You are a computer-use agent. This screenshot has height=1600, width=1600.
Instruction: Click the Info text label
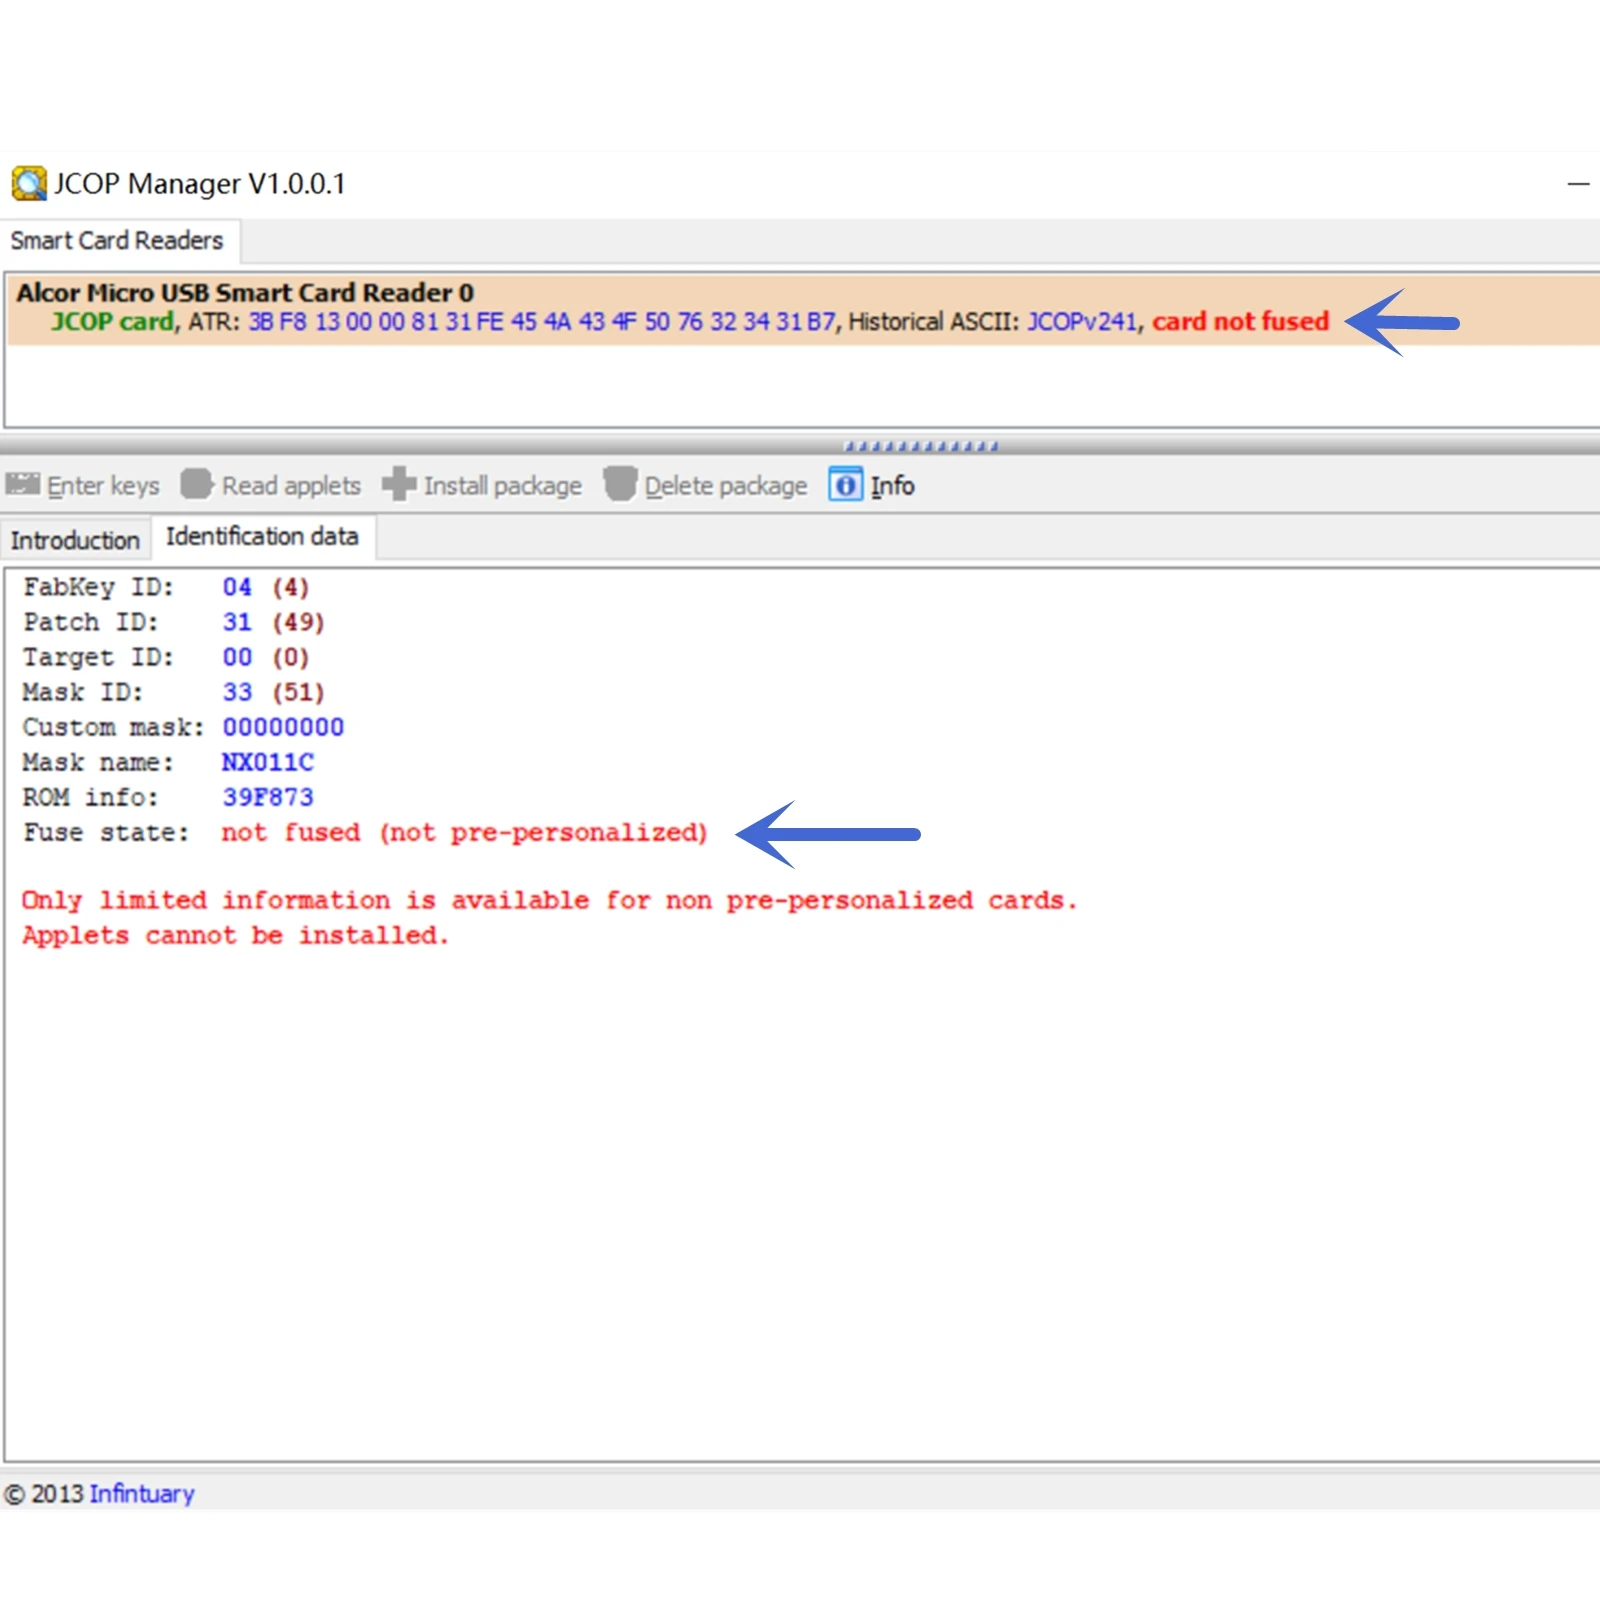[892, 486]
